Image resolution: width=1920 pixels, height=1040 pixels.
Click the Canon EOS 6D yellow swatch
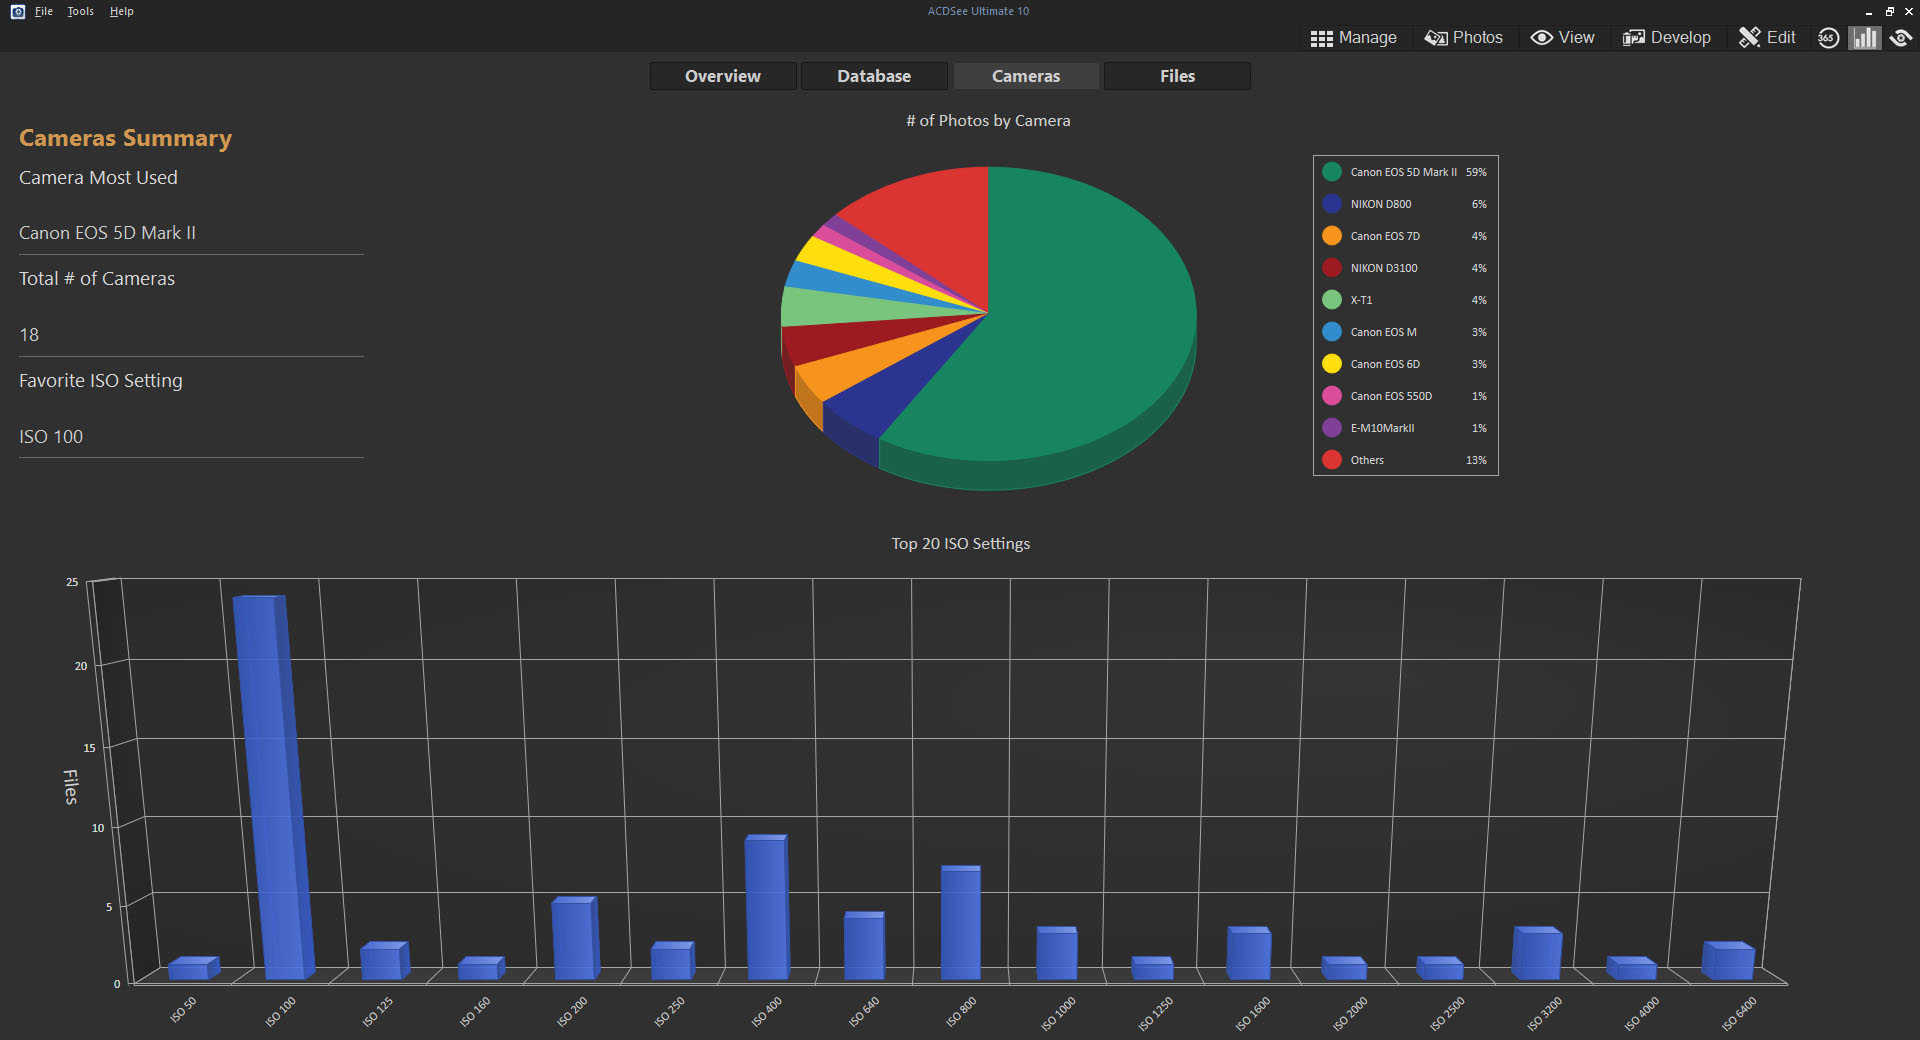pos(1331,364)
